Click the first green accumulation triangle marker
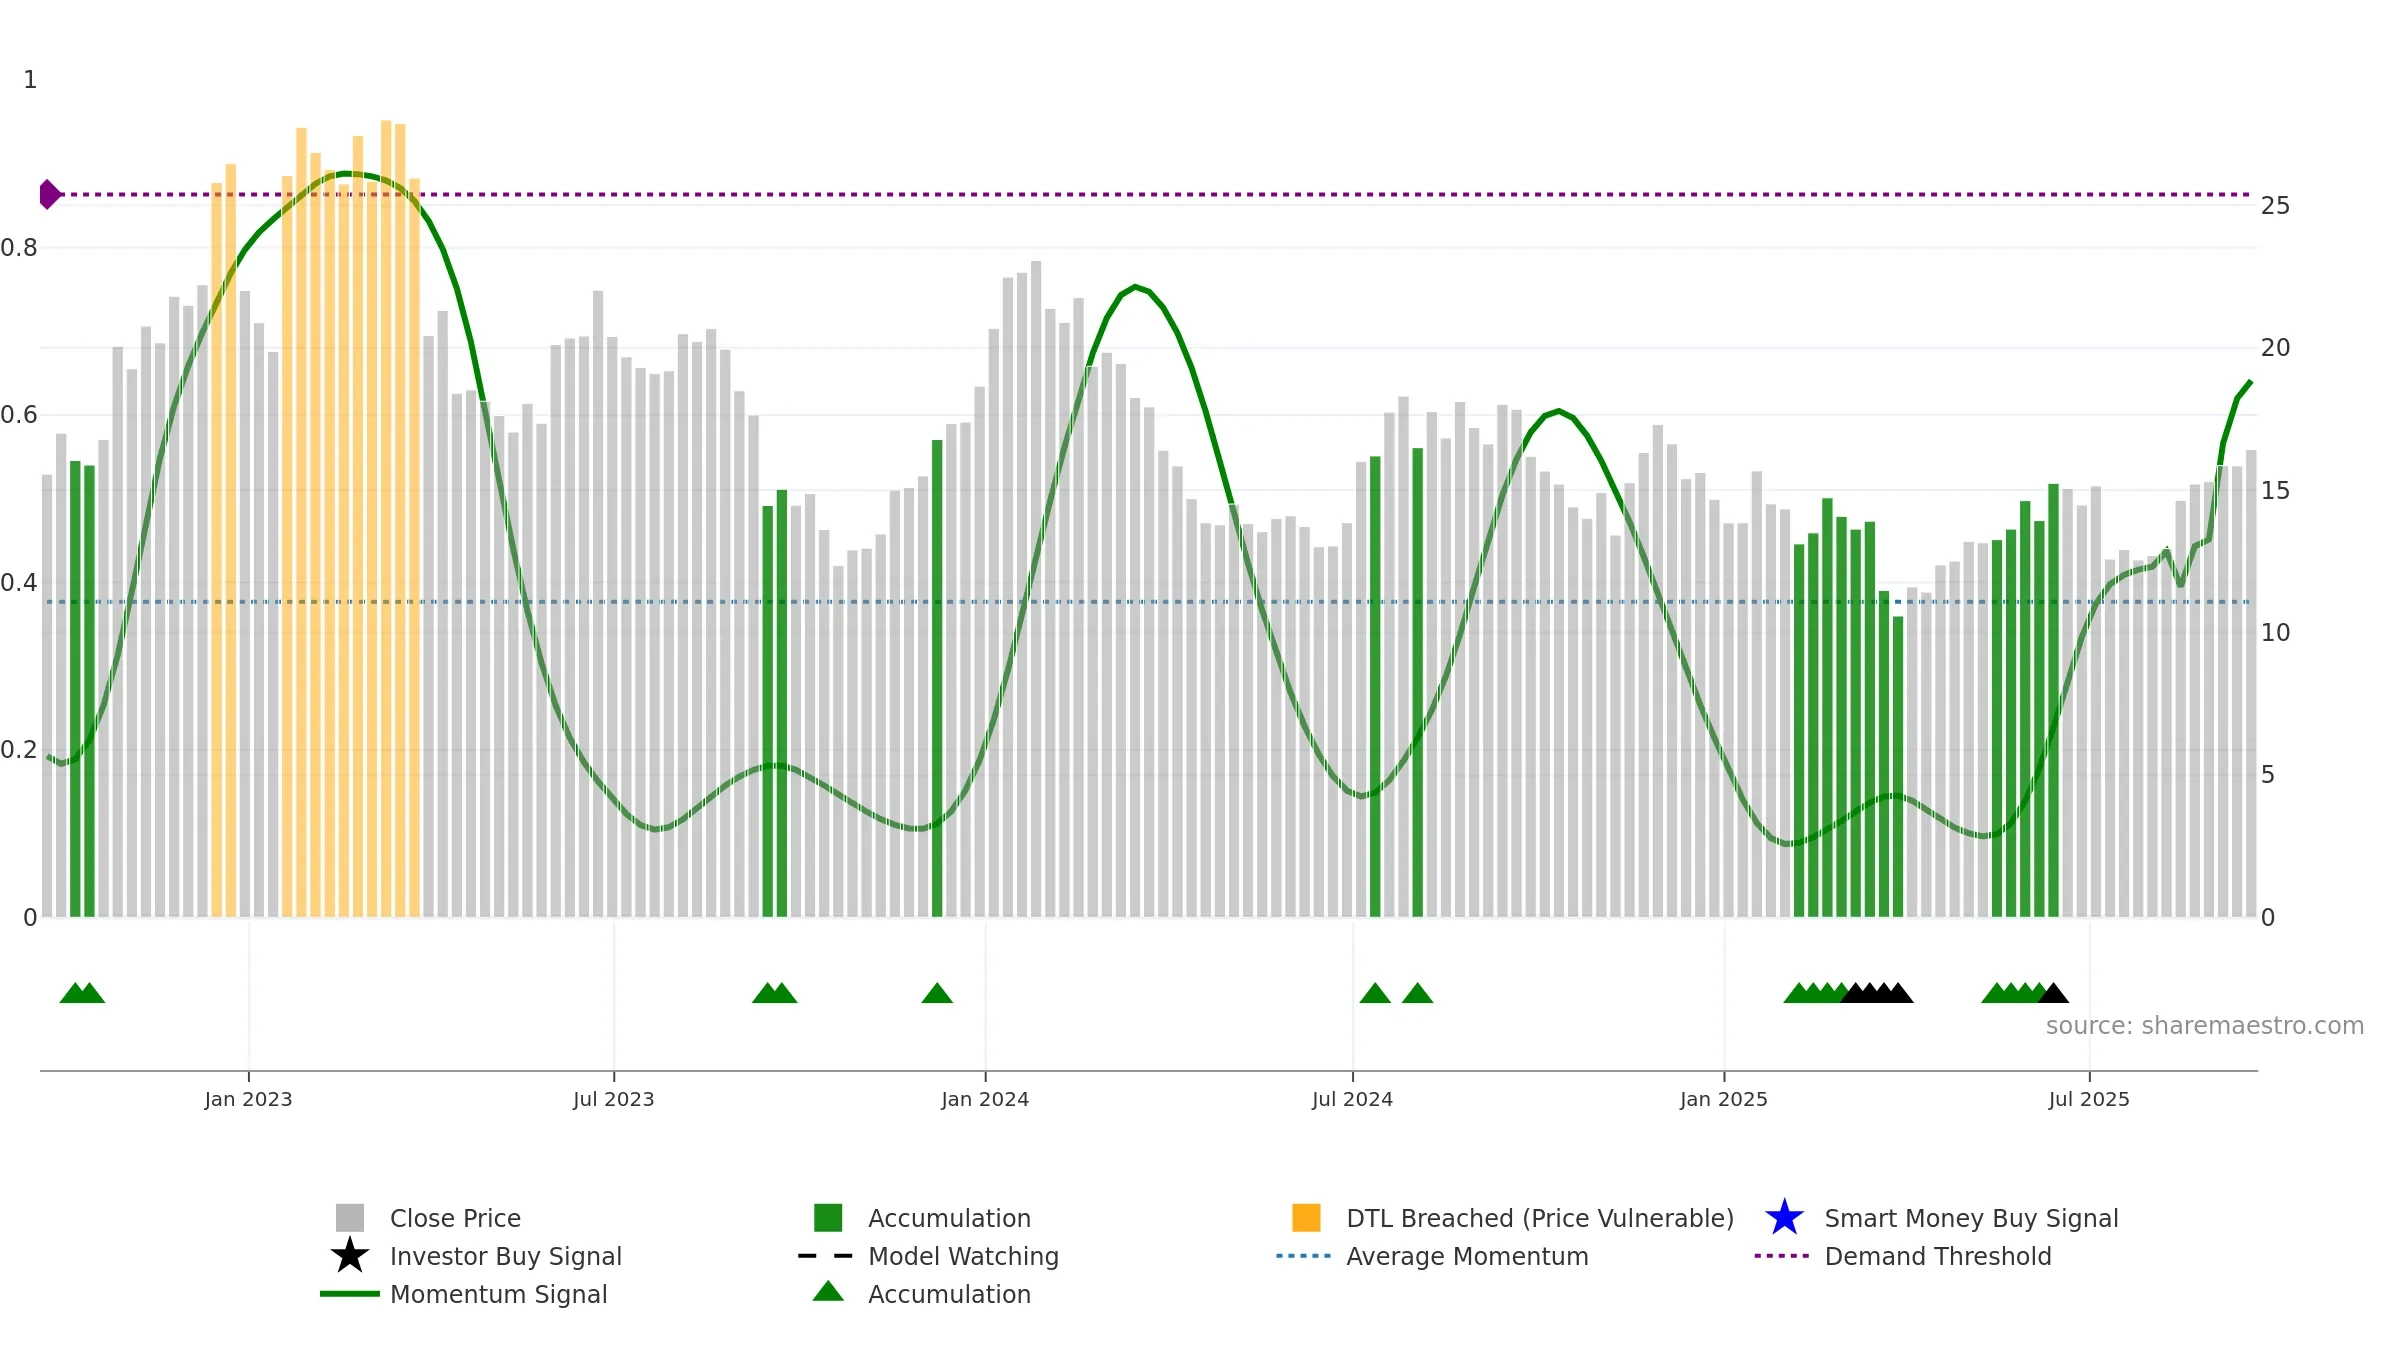 click(75, 993)
